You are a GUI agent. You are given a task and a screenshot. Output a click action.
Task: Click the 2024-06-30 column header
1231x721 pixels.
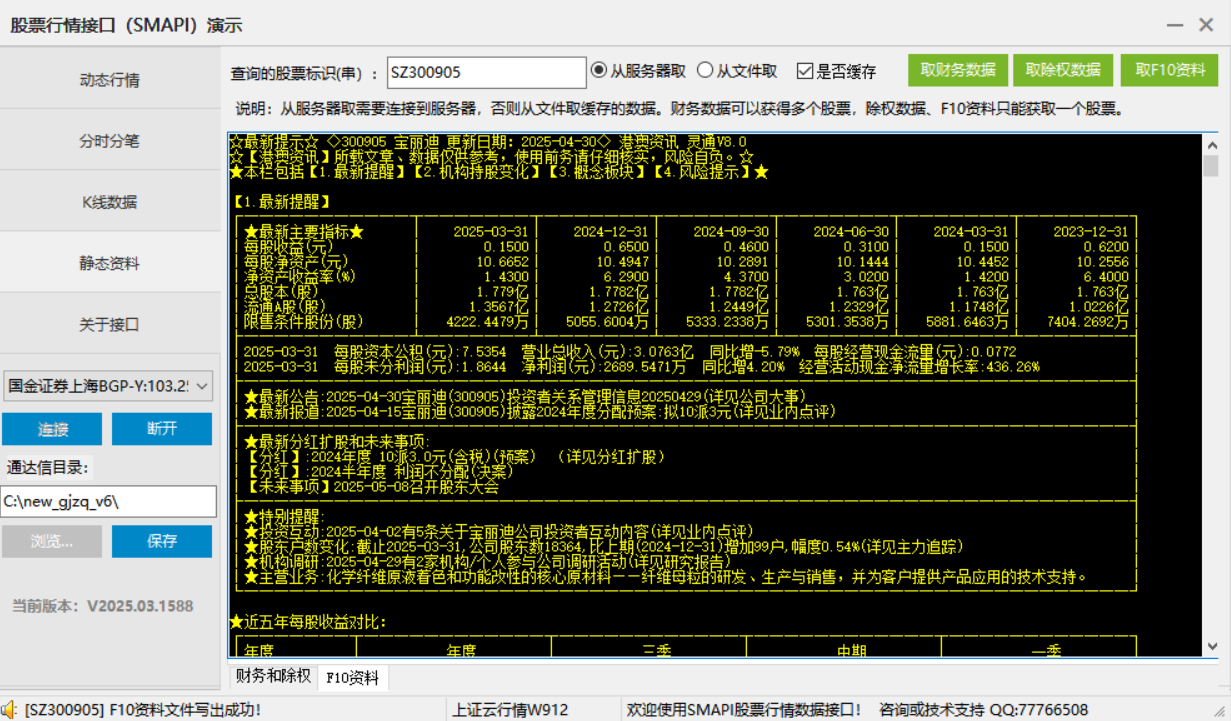(851, 231)
